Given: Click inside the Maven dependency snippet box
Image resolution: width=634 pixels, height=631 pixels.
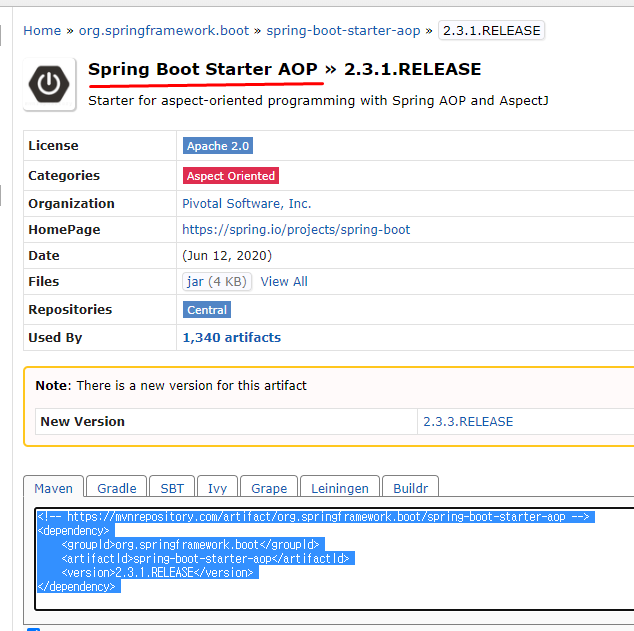Looking at the screenshot, I should (x=334, y=559).
